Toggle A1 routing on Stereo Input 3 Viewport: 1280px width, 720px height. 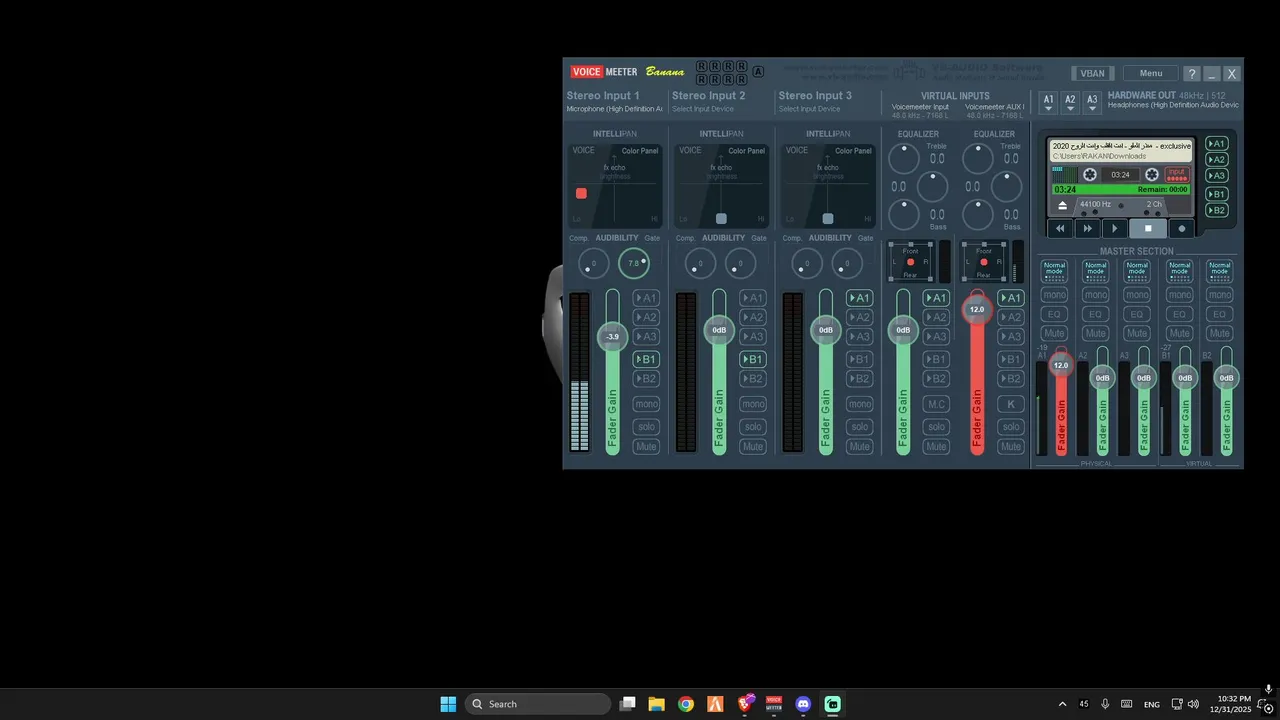(x=859, y=298)
